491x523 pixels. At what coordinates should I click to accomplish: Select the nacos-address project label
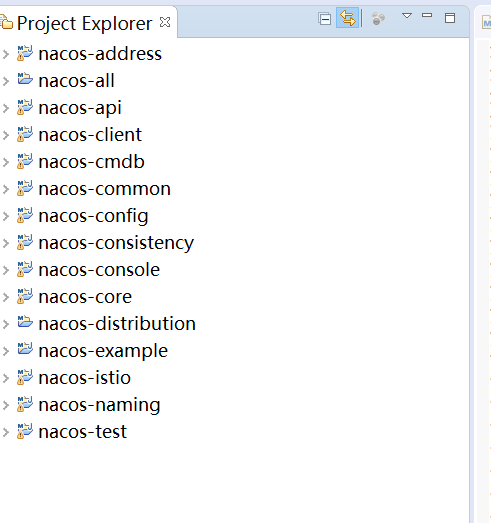click(x=100, y=54)
